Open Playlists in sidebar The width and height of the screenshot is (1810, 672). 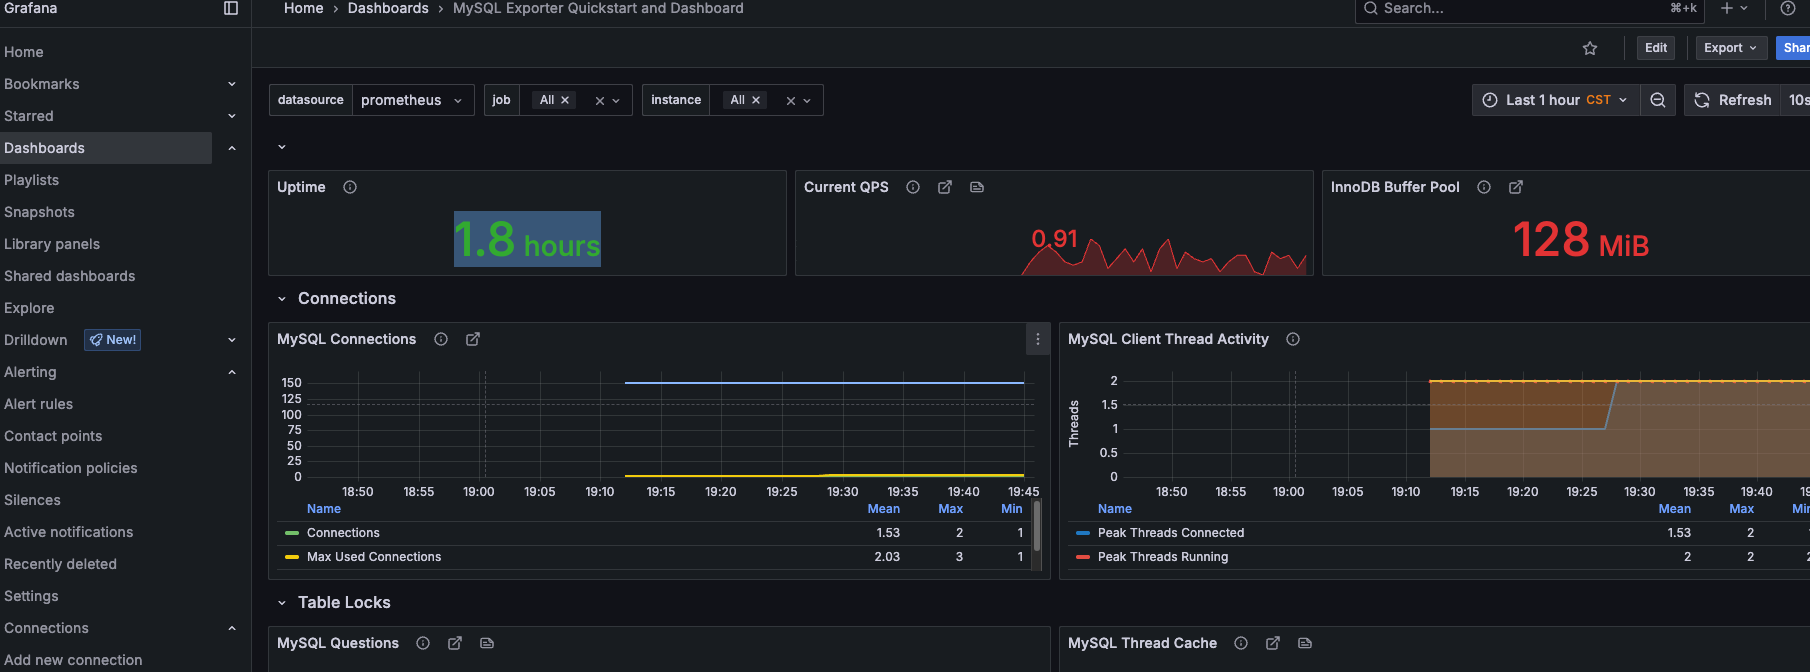(x=32, y=180)
